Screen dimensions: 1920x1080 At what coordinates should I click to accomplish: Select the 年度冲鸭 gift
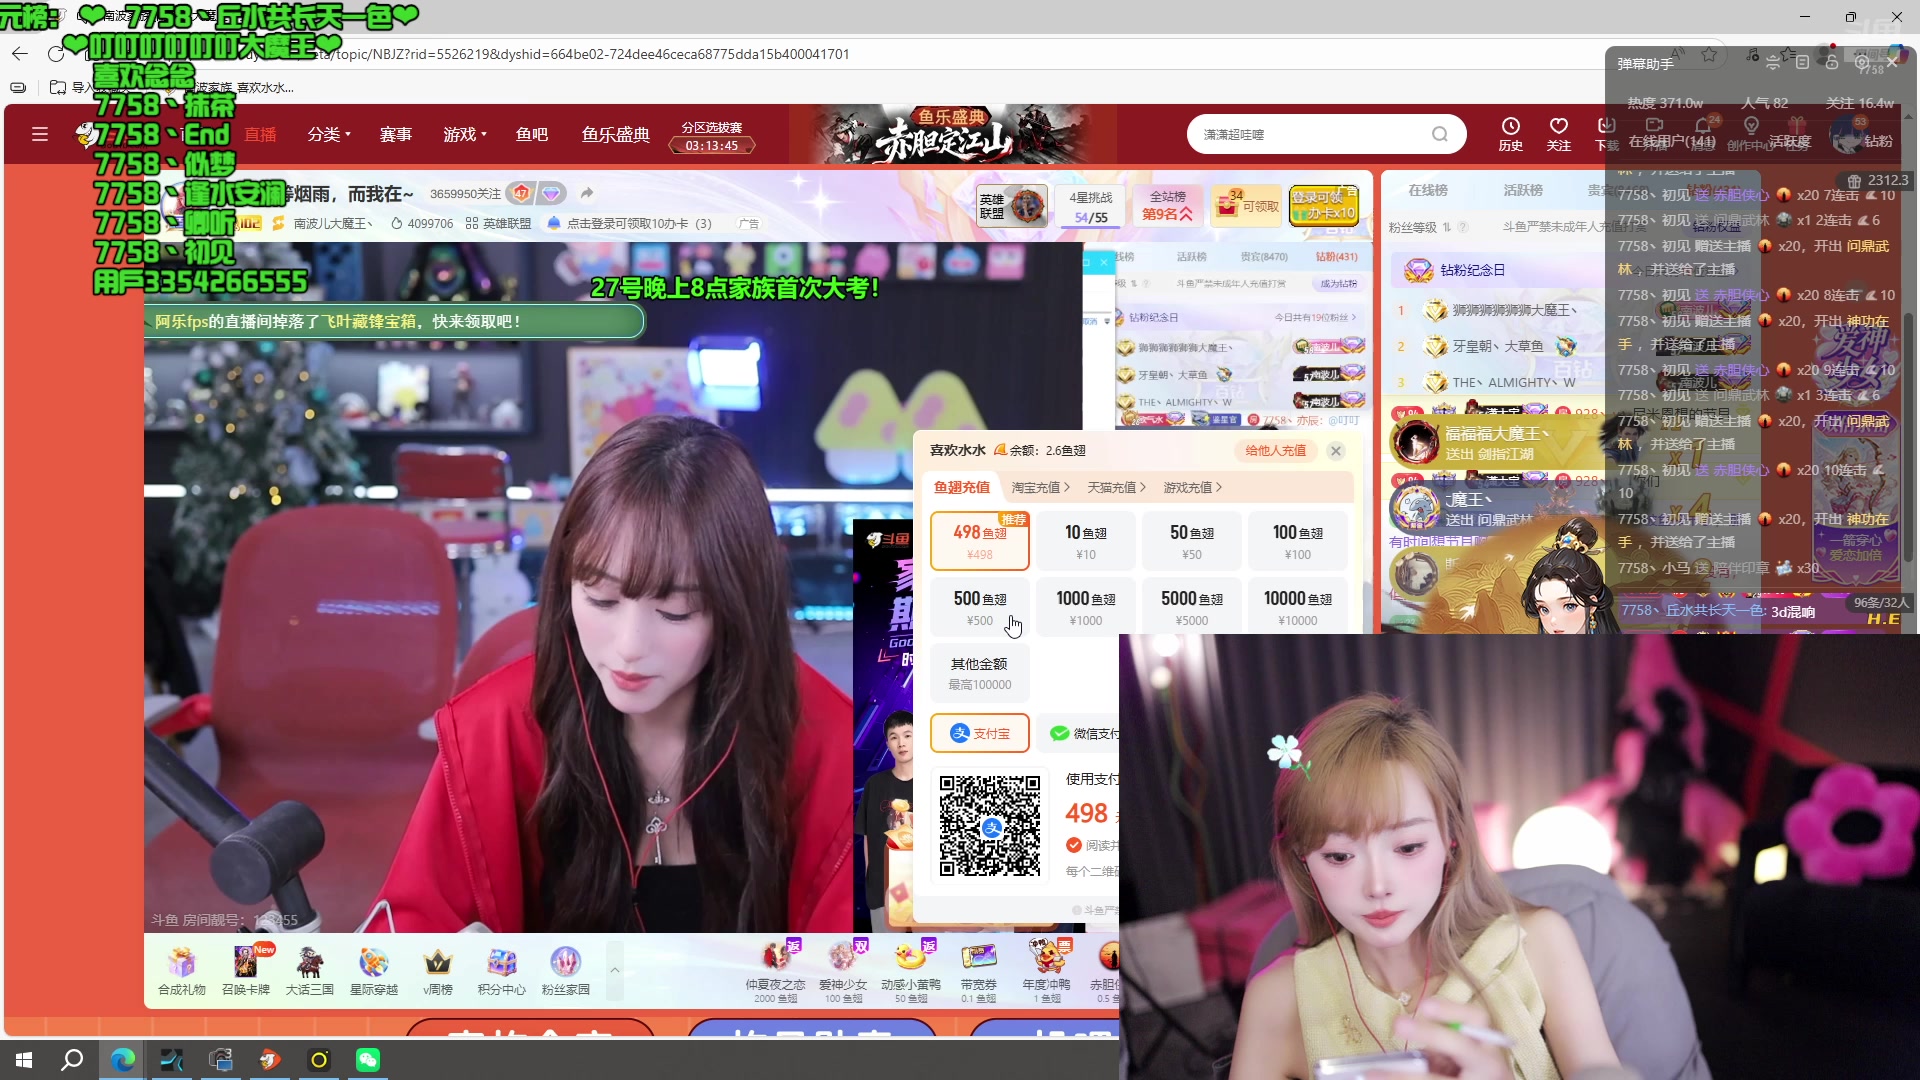click(x=1047, y=970)
